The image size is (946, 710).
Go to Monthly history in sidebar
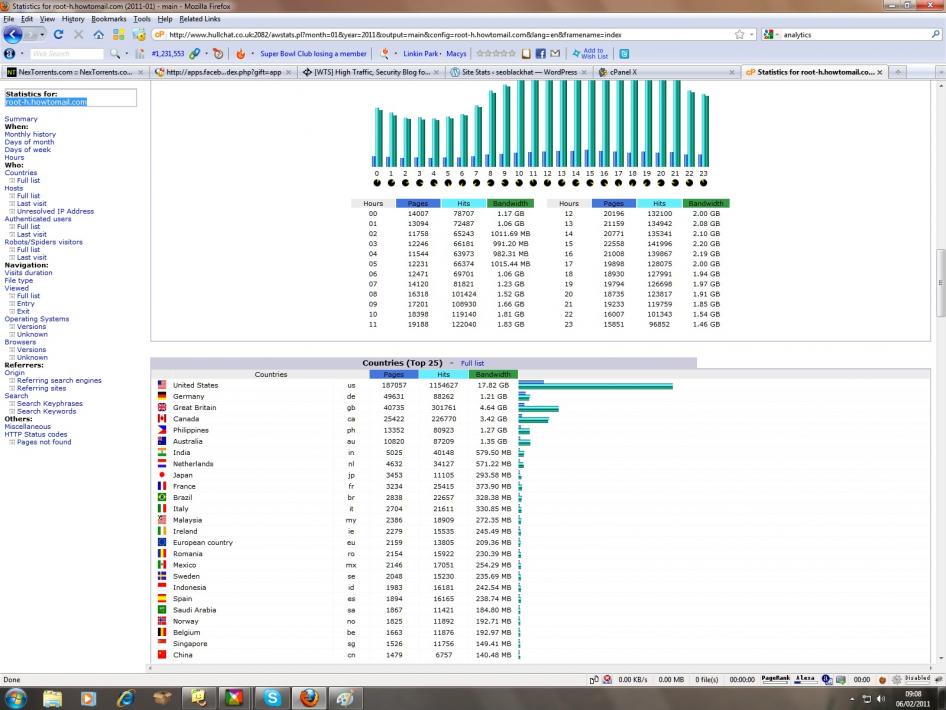(30, 134)
